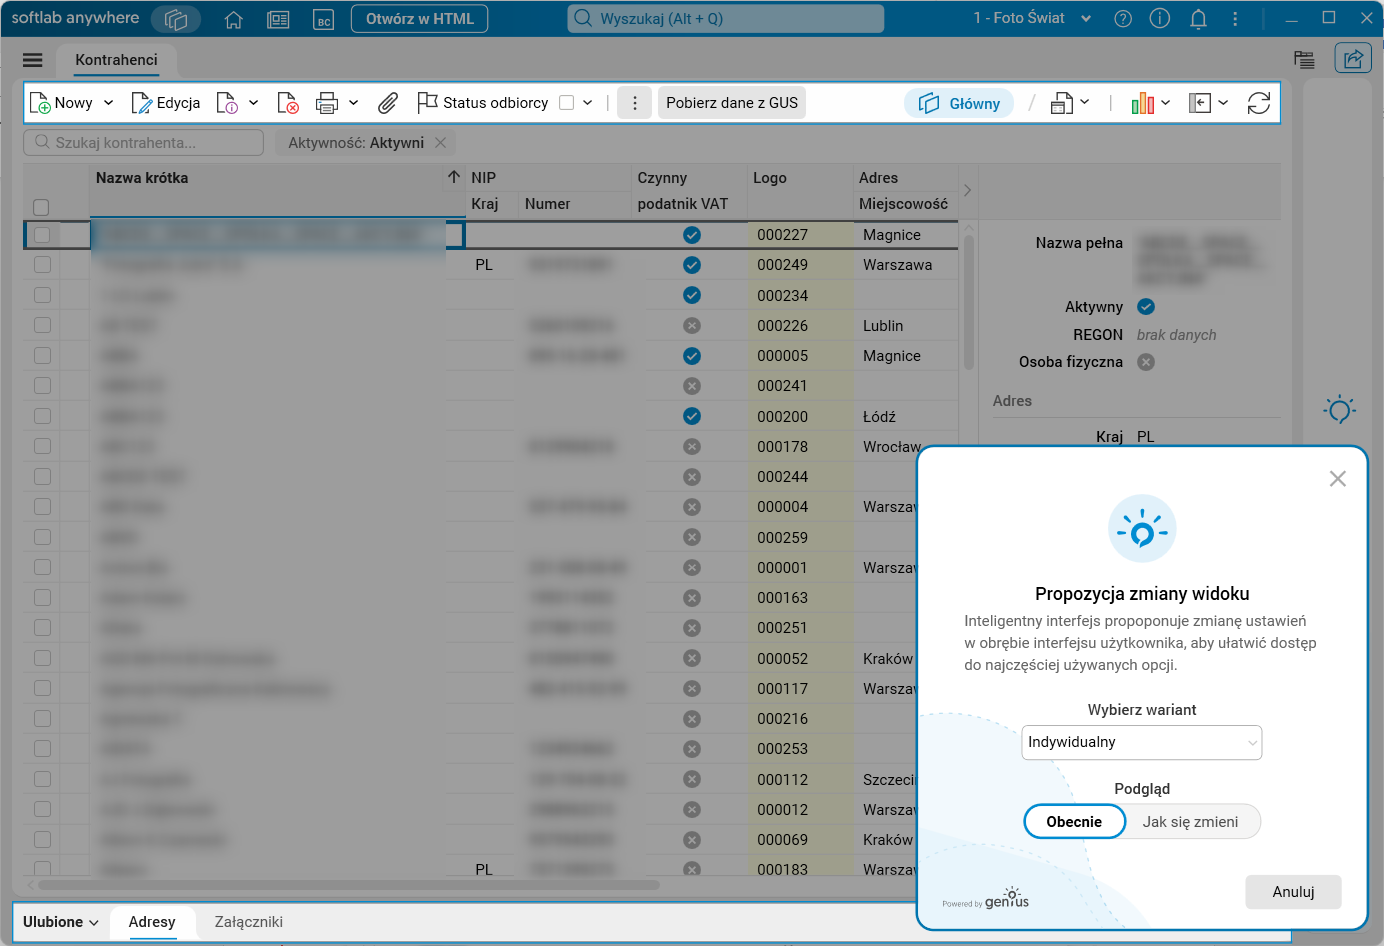Click the BC icon in title bar

coord(324,19)
